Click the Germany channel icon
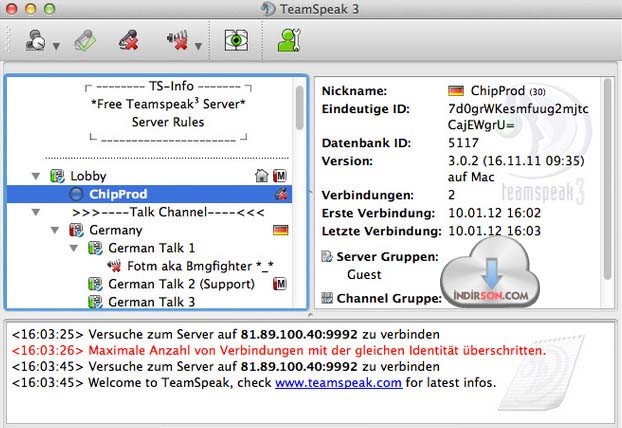 (76, 230)
